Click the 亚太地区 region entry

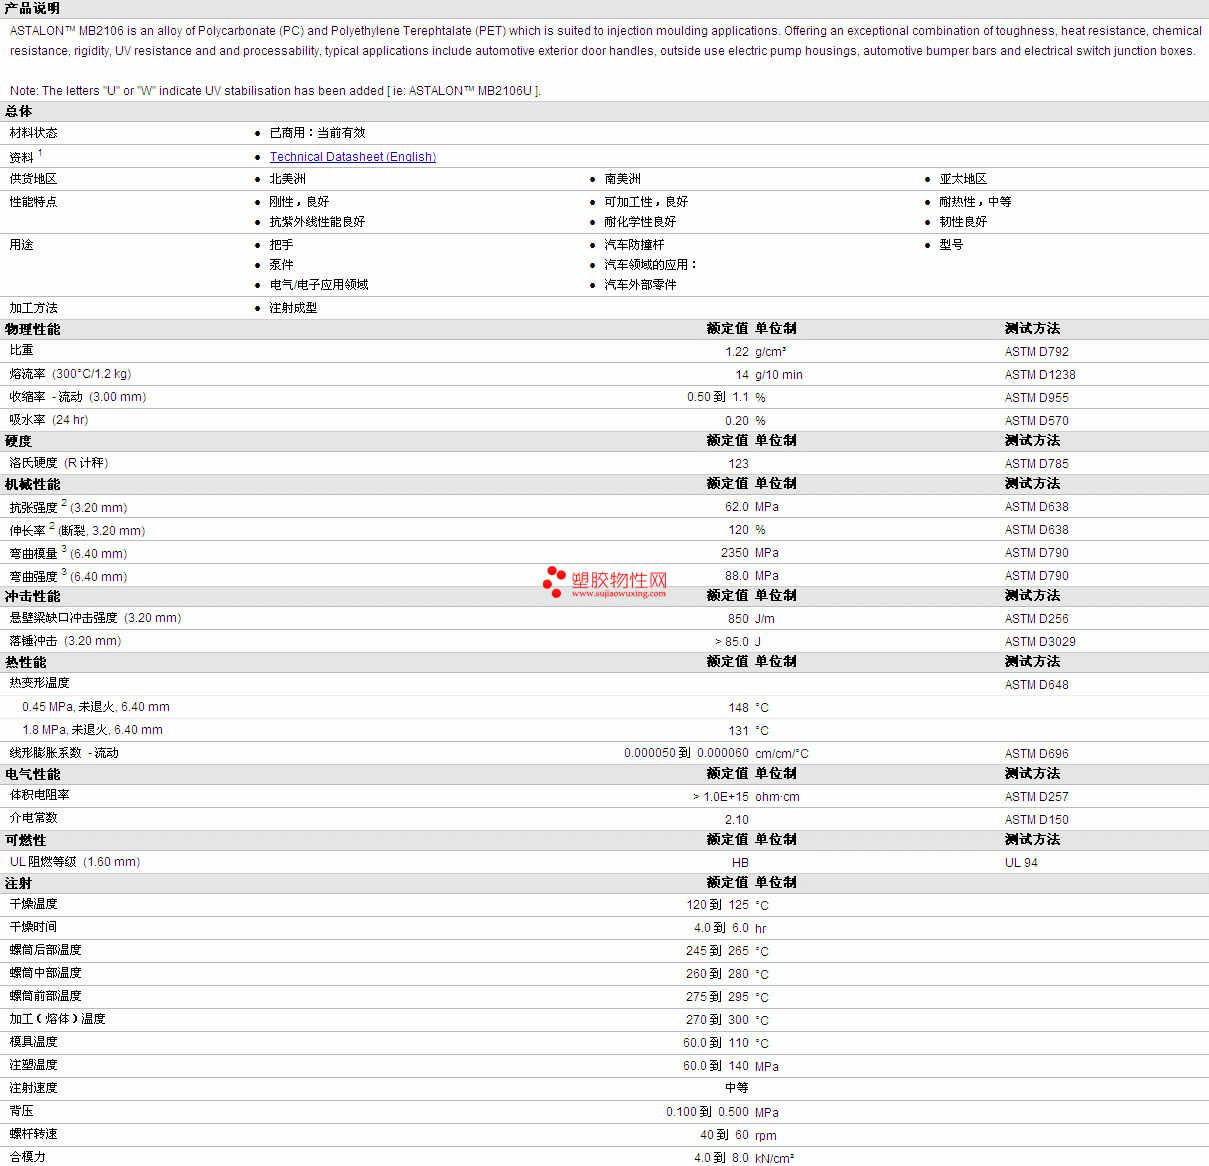coord(963,179)
